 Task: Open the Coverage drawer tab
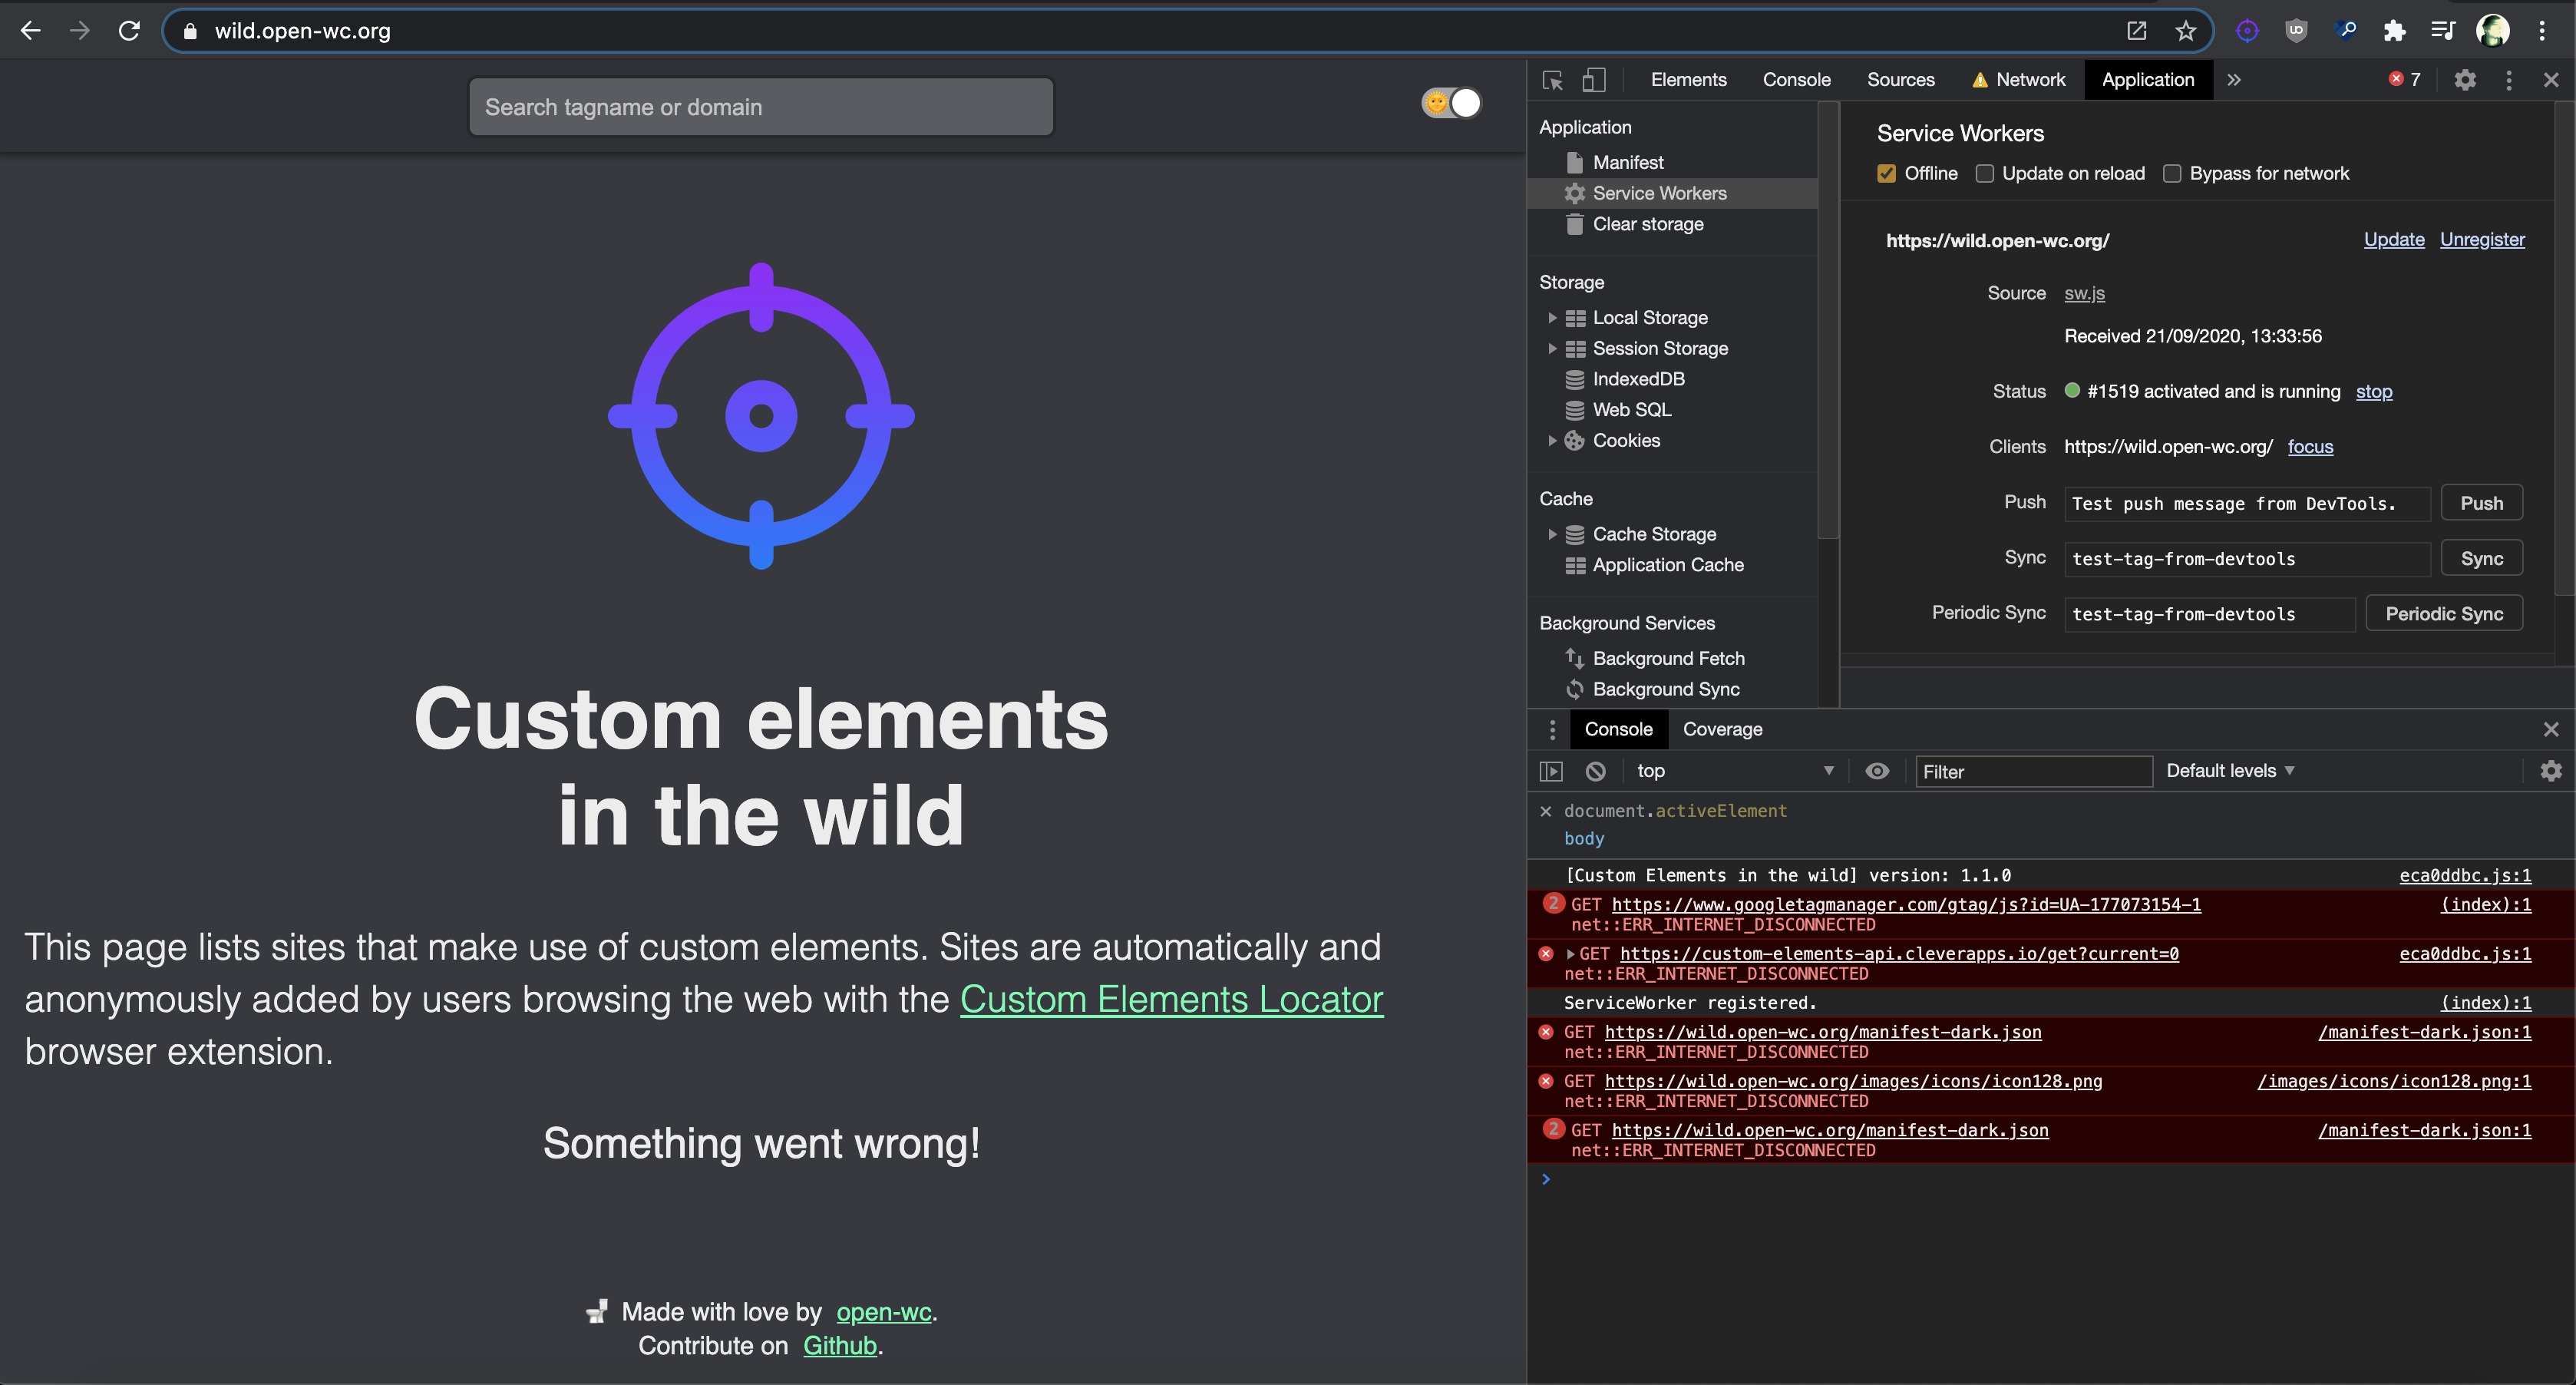[1722, 729]
